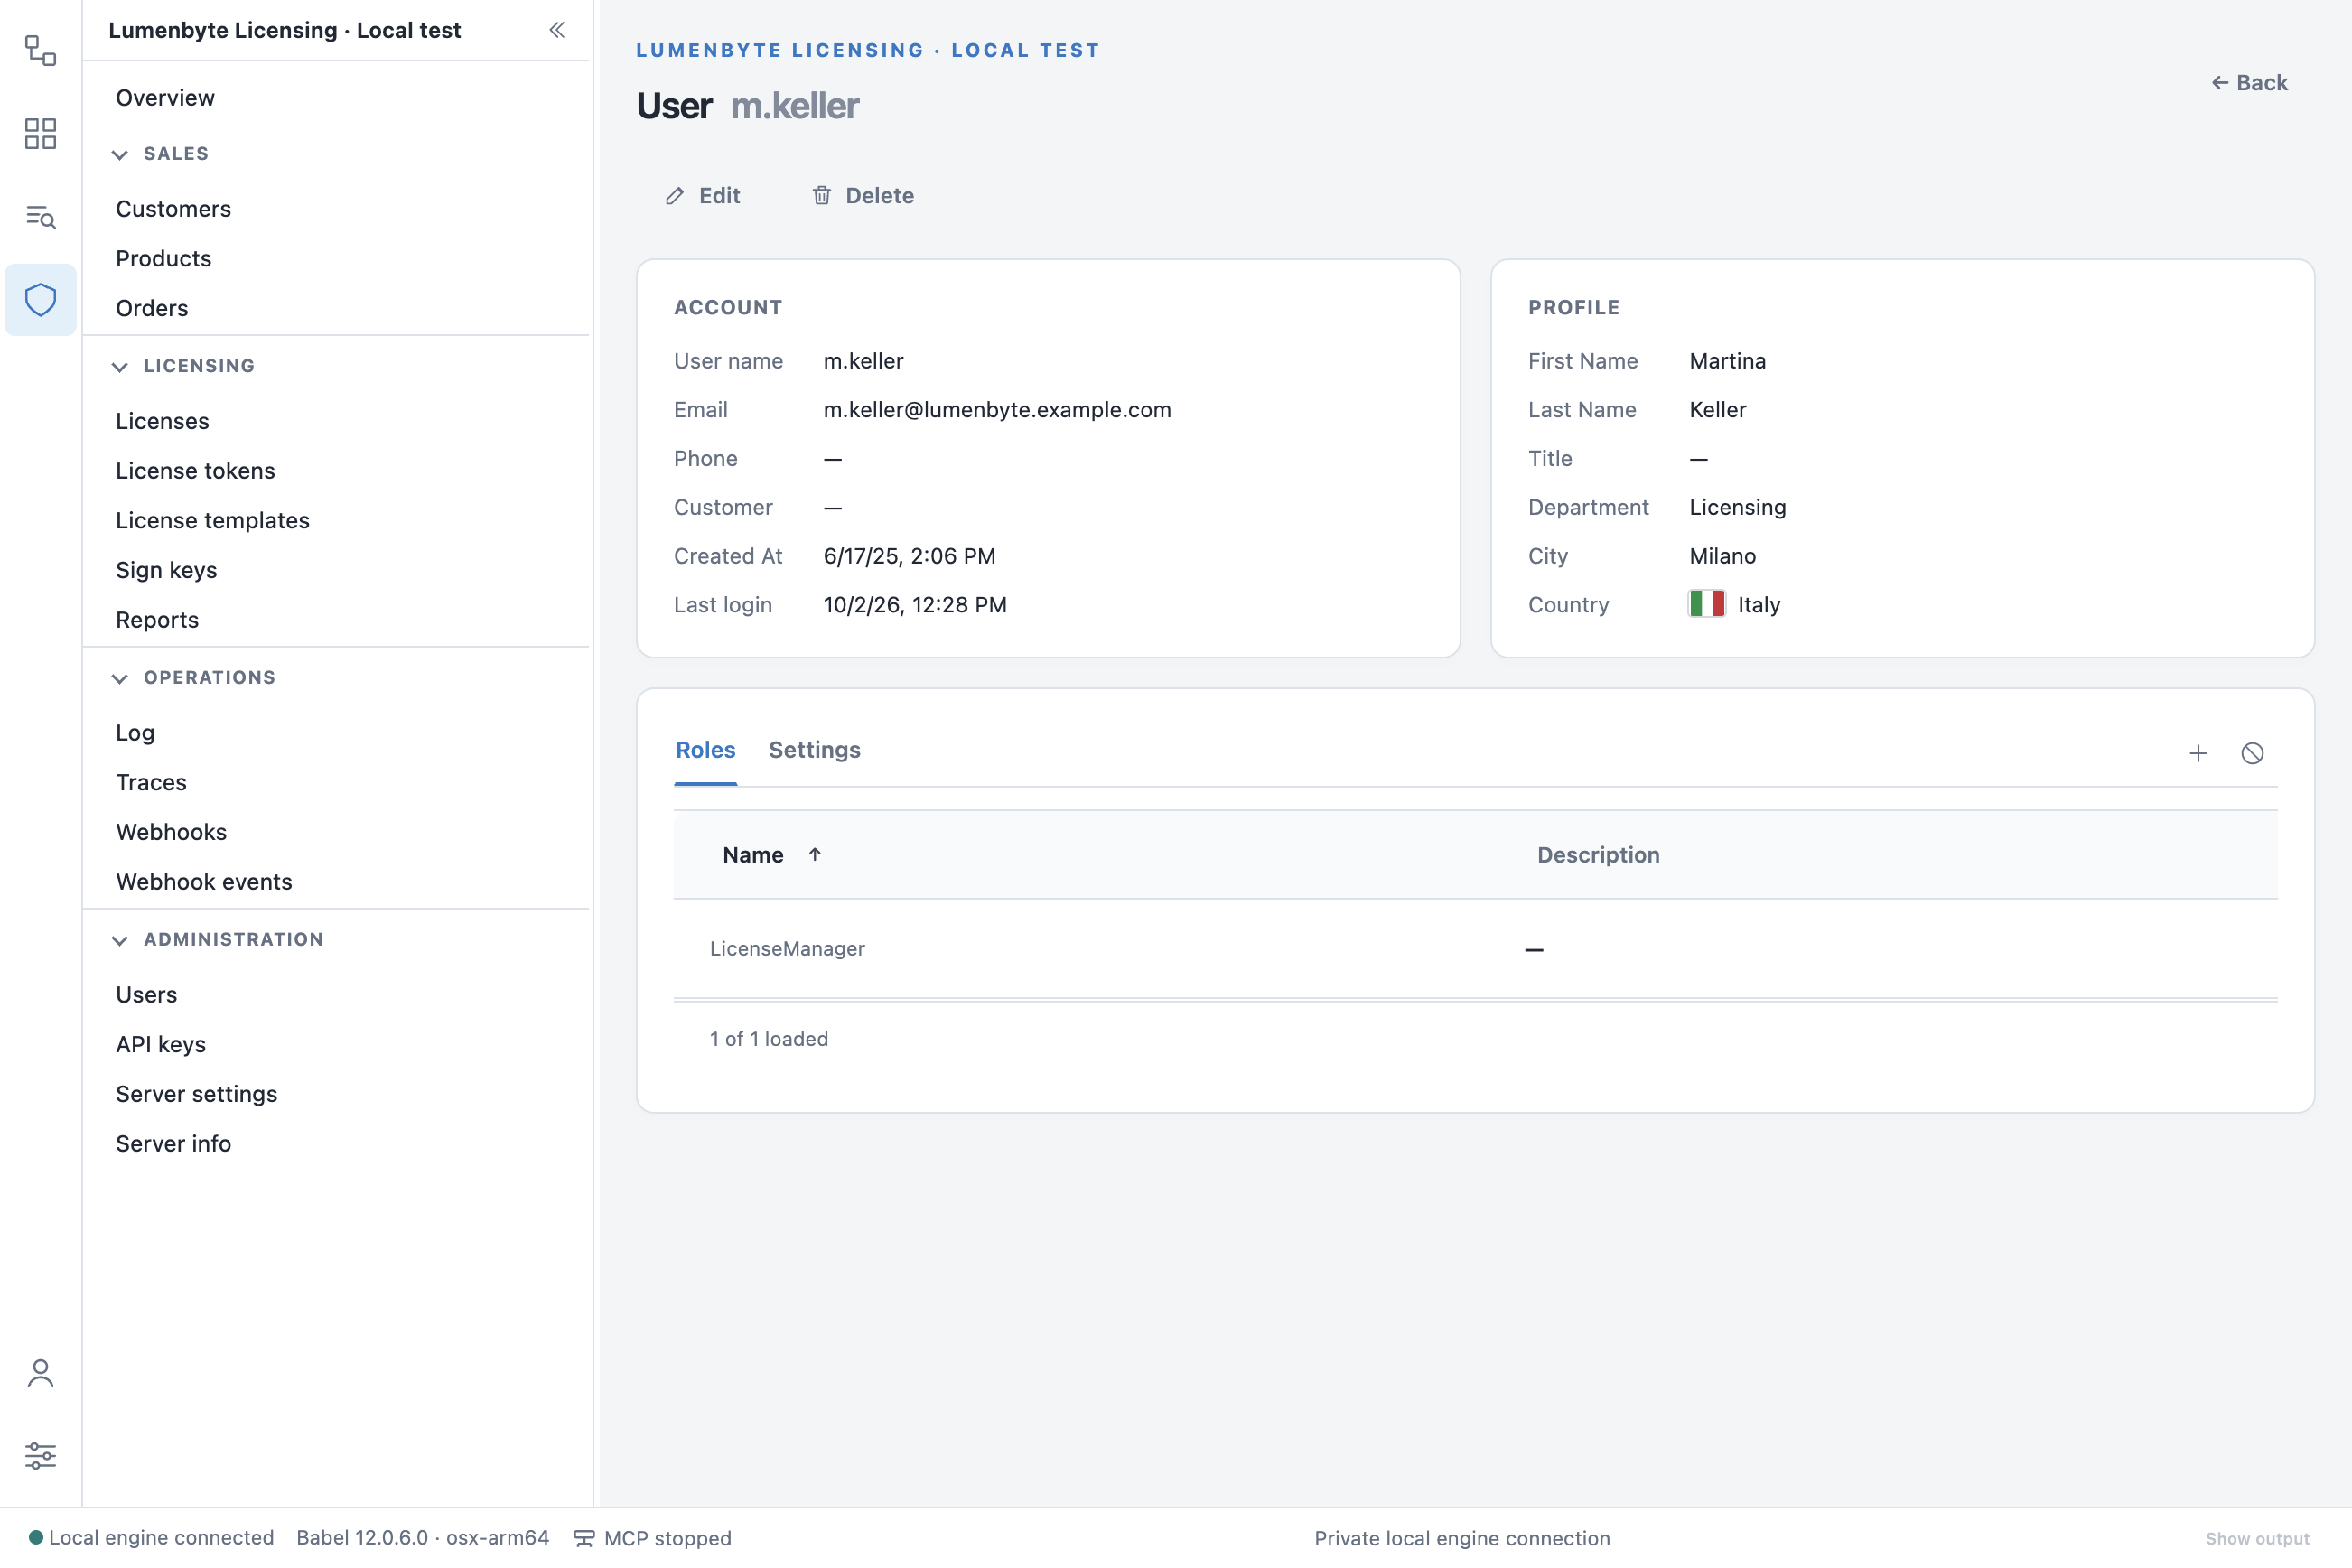Image resolution: width=2352 pixels, height=1568 pixels.
Task: Select the shield licensing icon in left rail
Action: coord(40,299)
